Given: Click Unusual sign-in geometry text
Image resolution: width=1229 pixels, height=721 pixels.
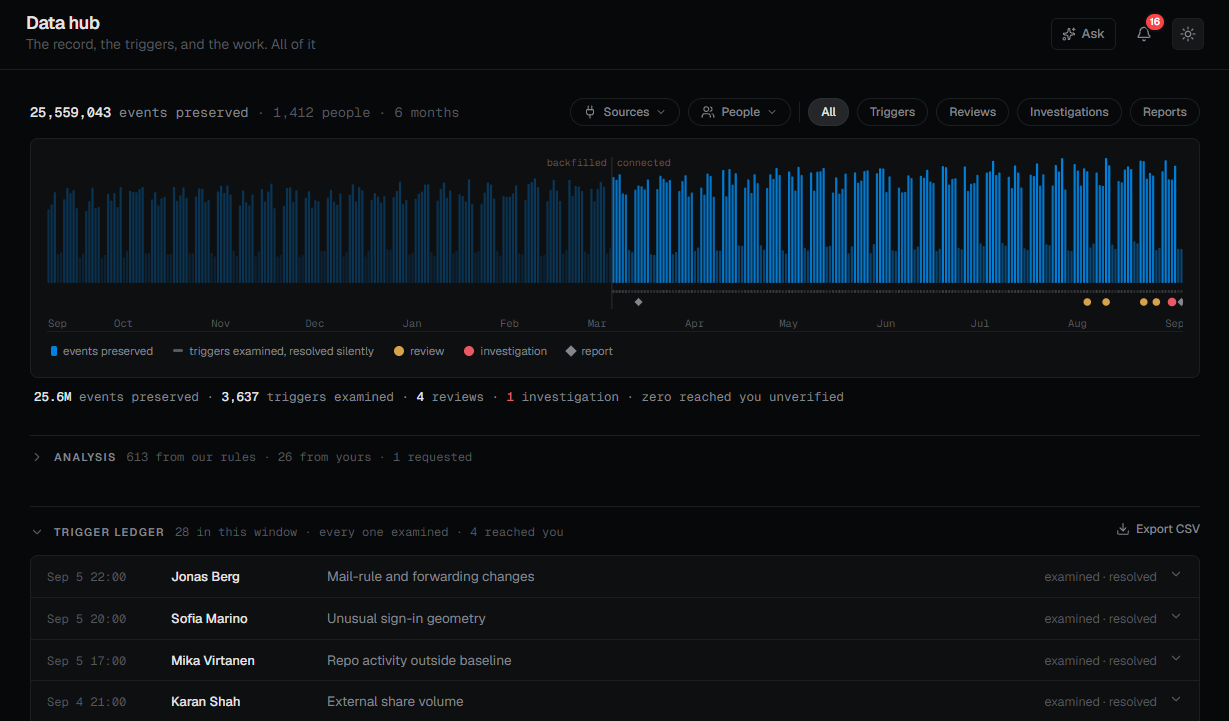Looking at the screenshot, I should point(406,619).
